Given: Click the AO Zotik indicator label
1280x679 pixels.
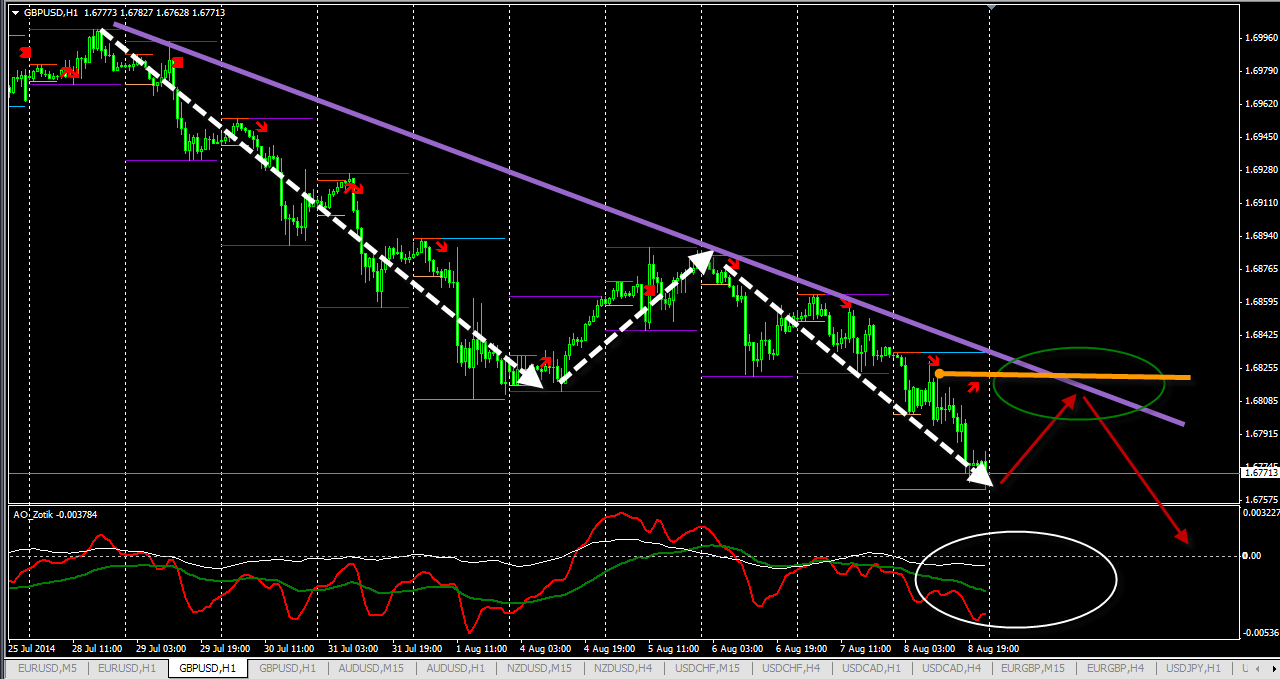Looking at the screenshot, I should (x=54, y=514).
